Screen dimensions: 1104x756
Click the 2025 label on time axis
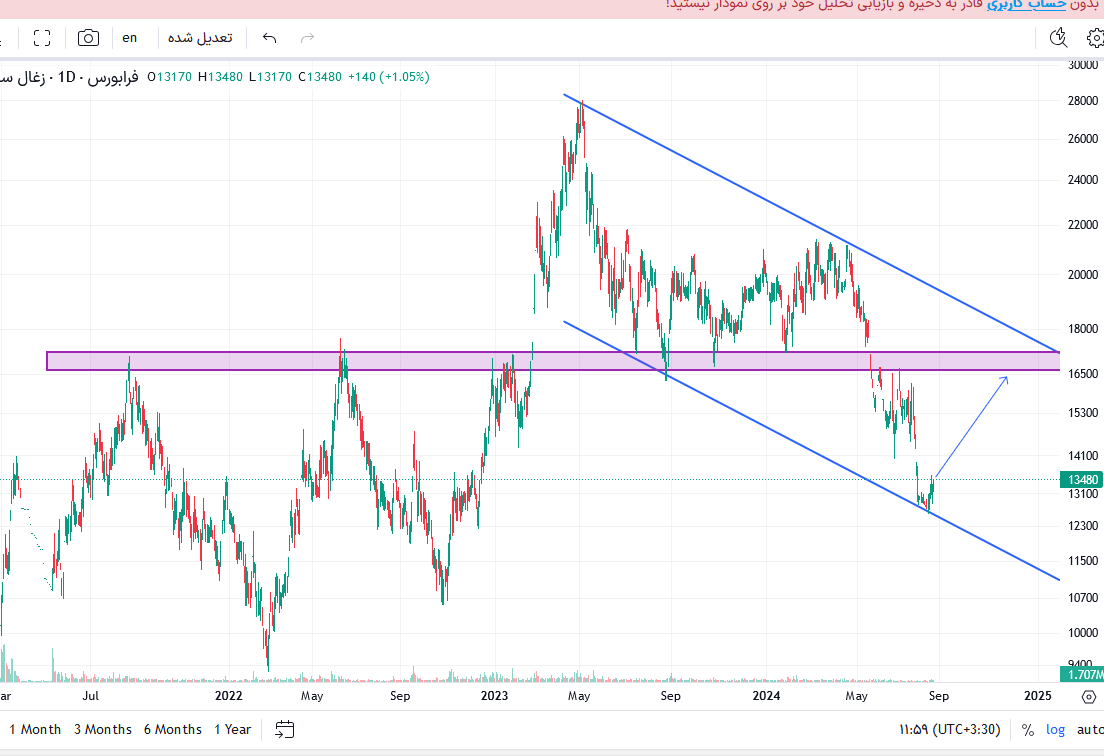point(1038,696)
